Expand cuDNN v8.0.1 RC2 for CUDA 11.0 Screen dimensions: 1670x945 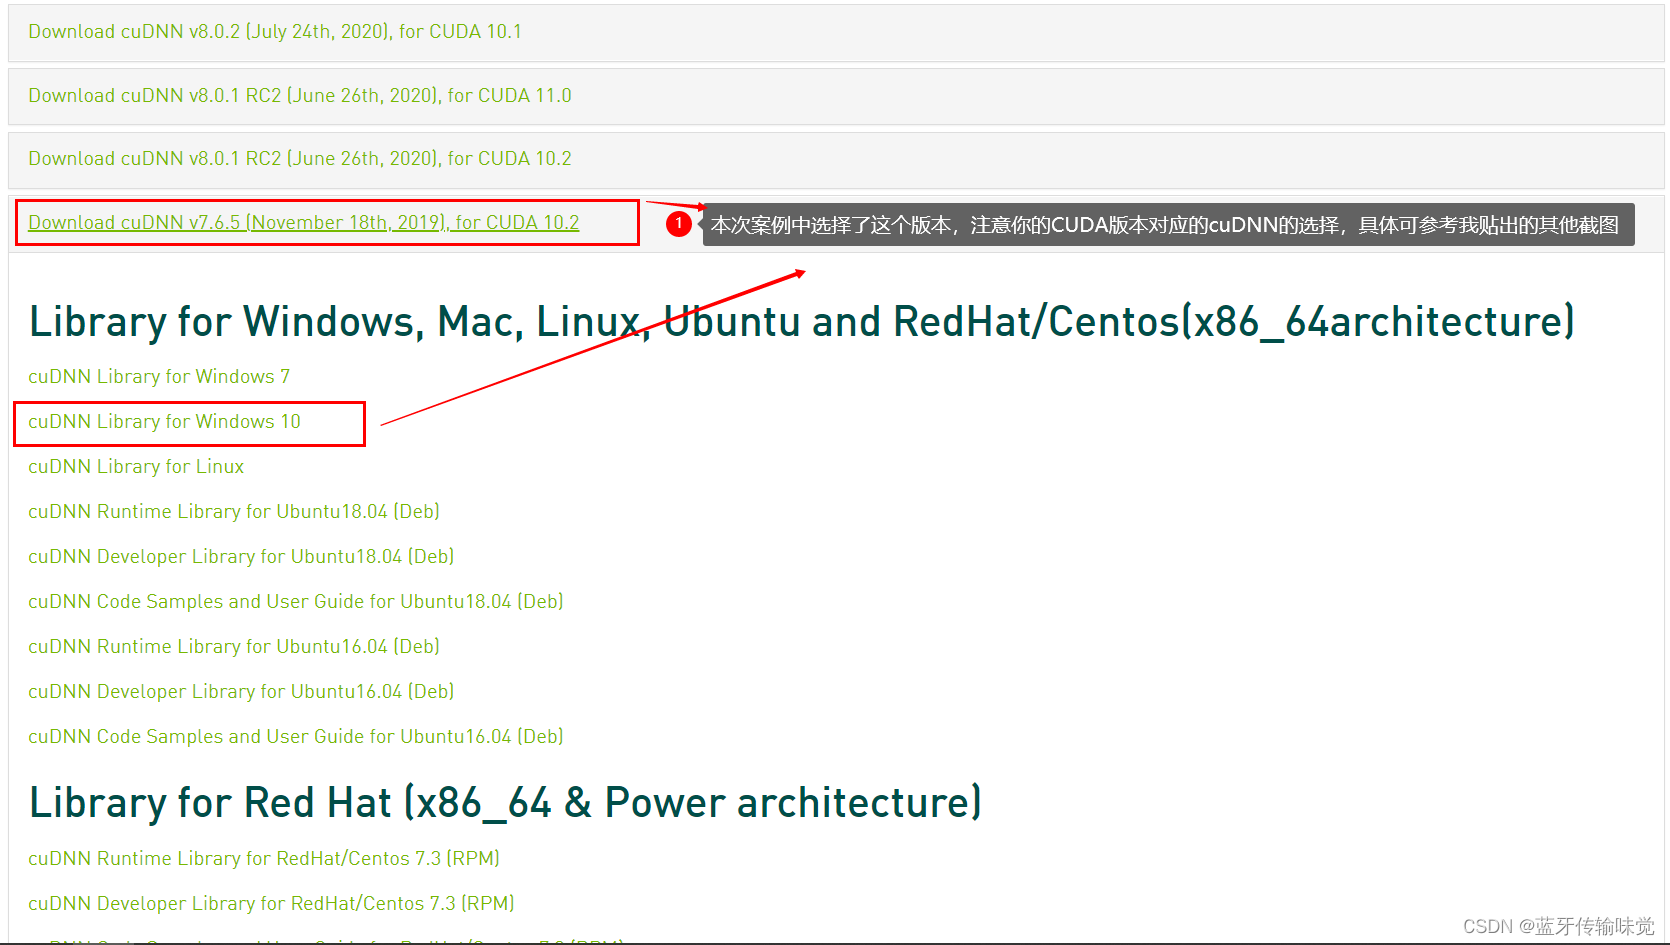(300, 95)
